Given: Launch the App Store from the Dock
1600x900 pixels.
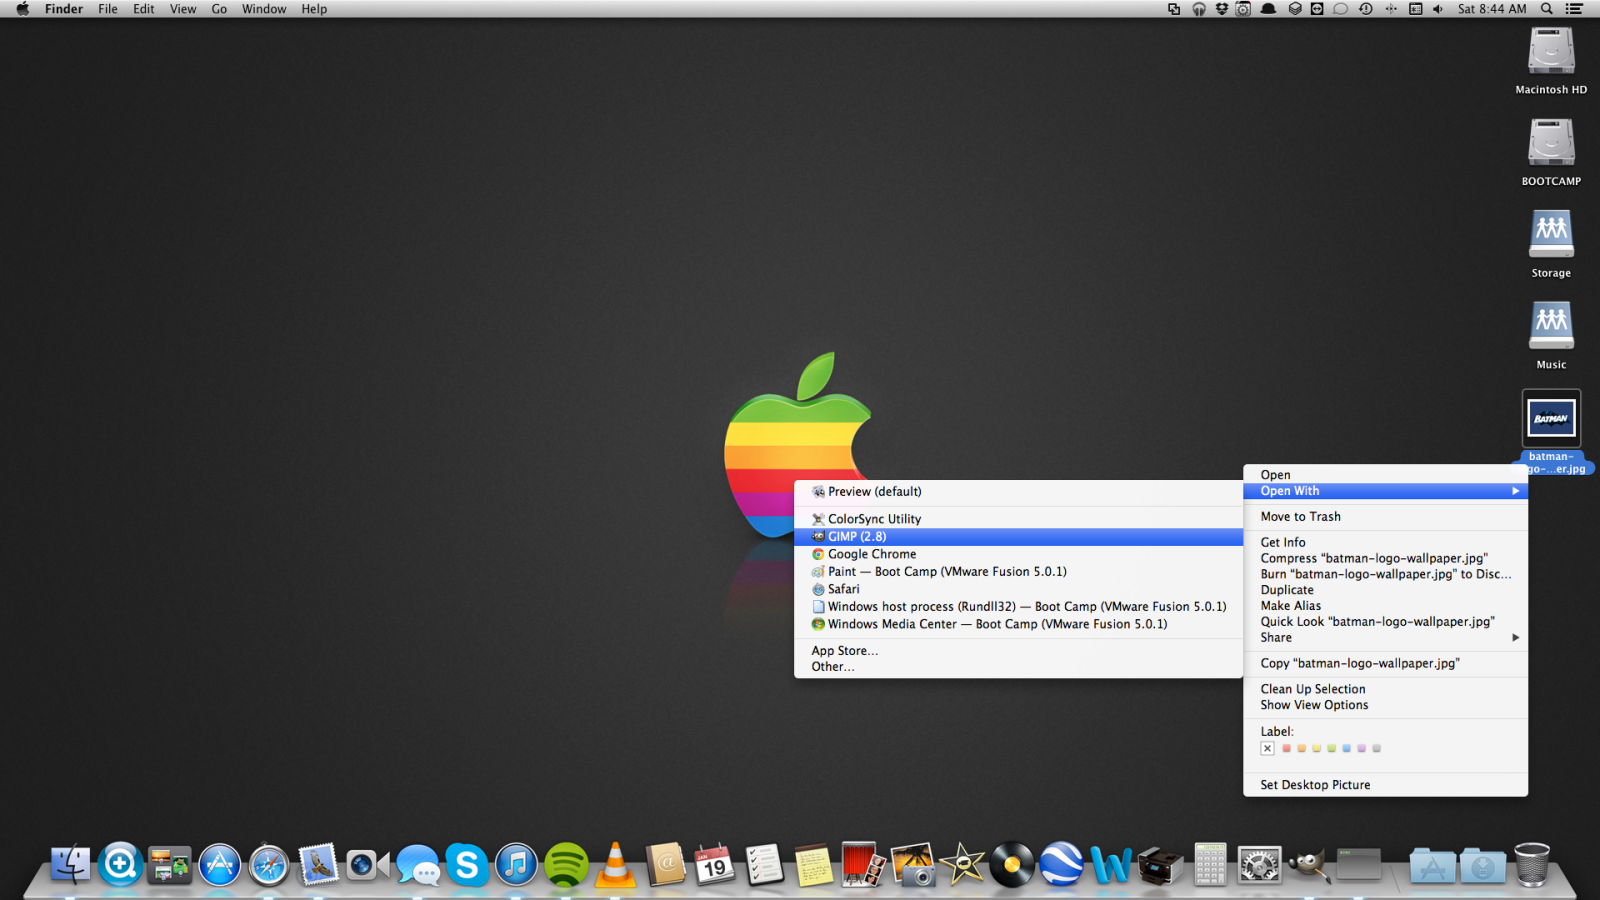Looking at the screenshot, I should pos(219,864).
